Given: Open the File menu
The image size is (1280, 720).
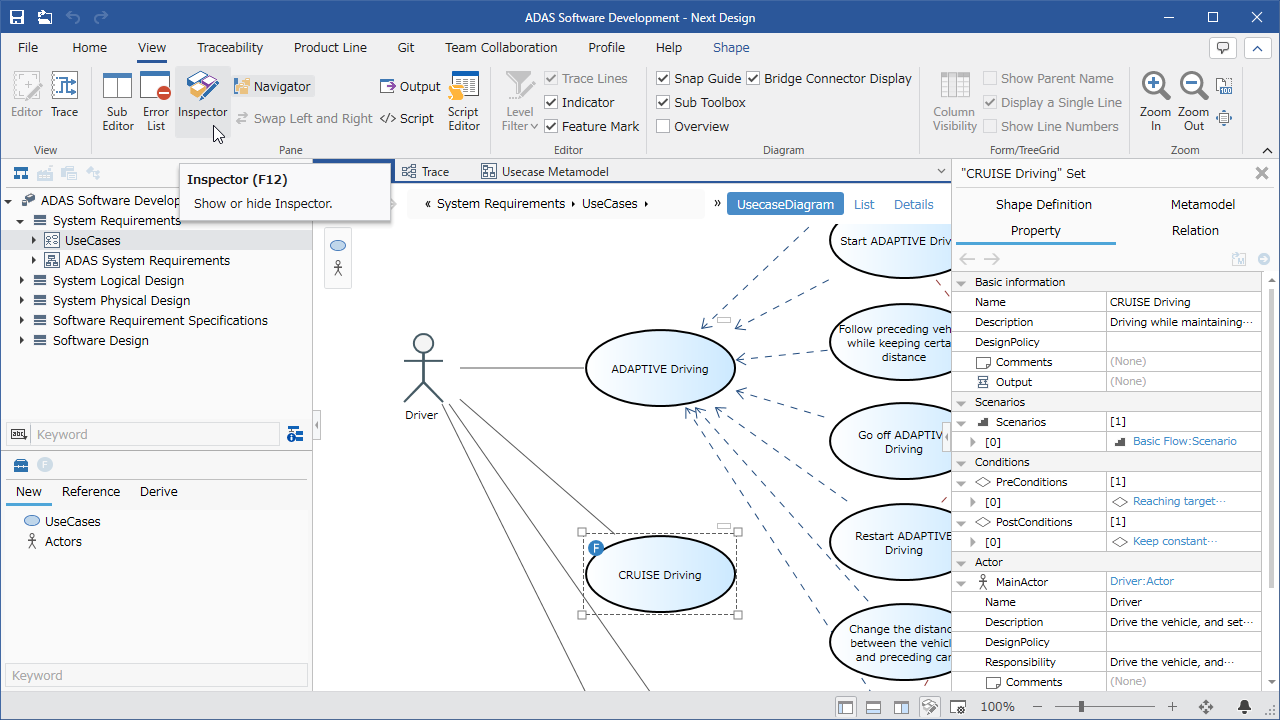Looking at the screenshot, I should coord(28,47).
